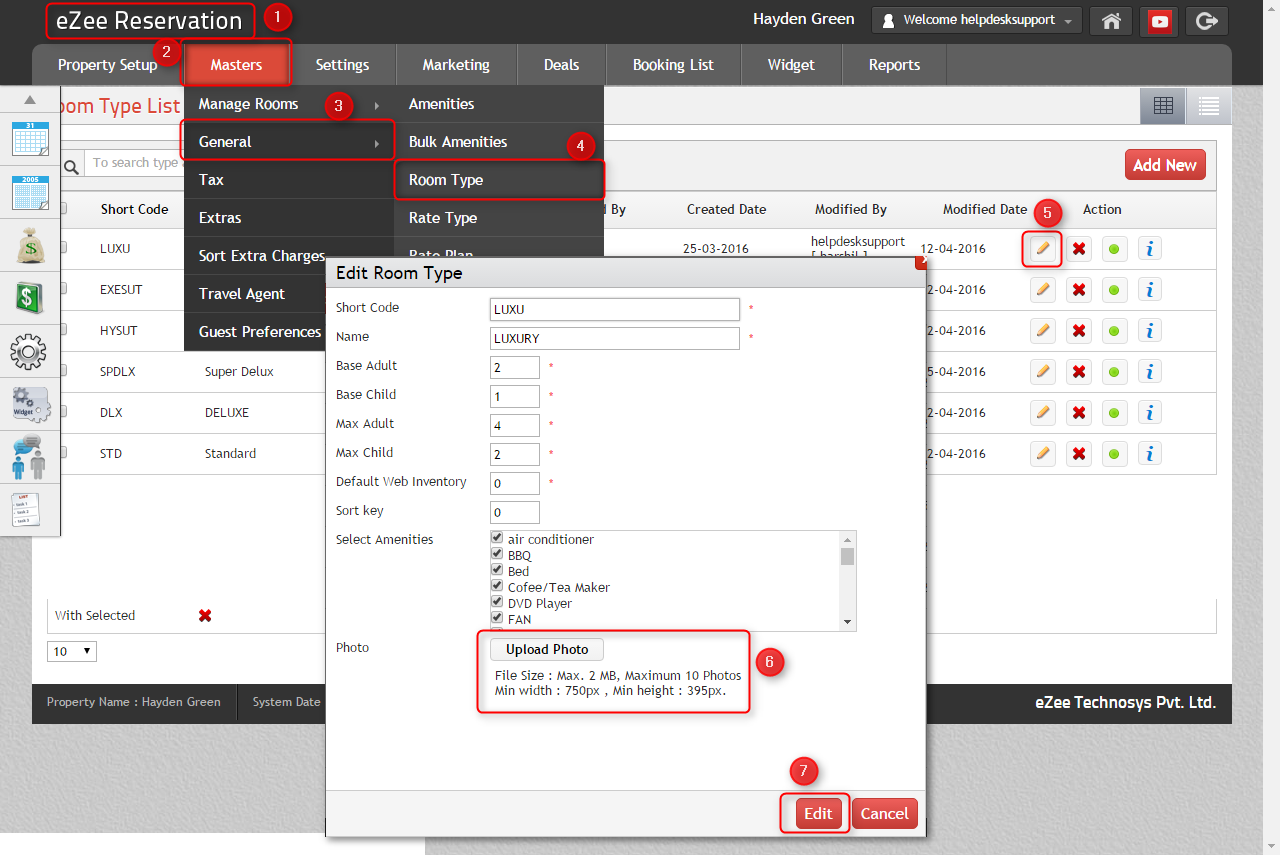
Task: Toggle STD row green status dot
Action: (x=1114, y=453)
